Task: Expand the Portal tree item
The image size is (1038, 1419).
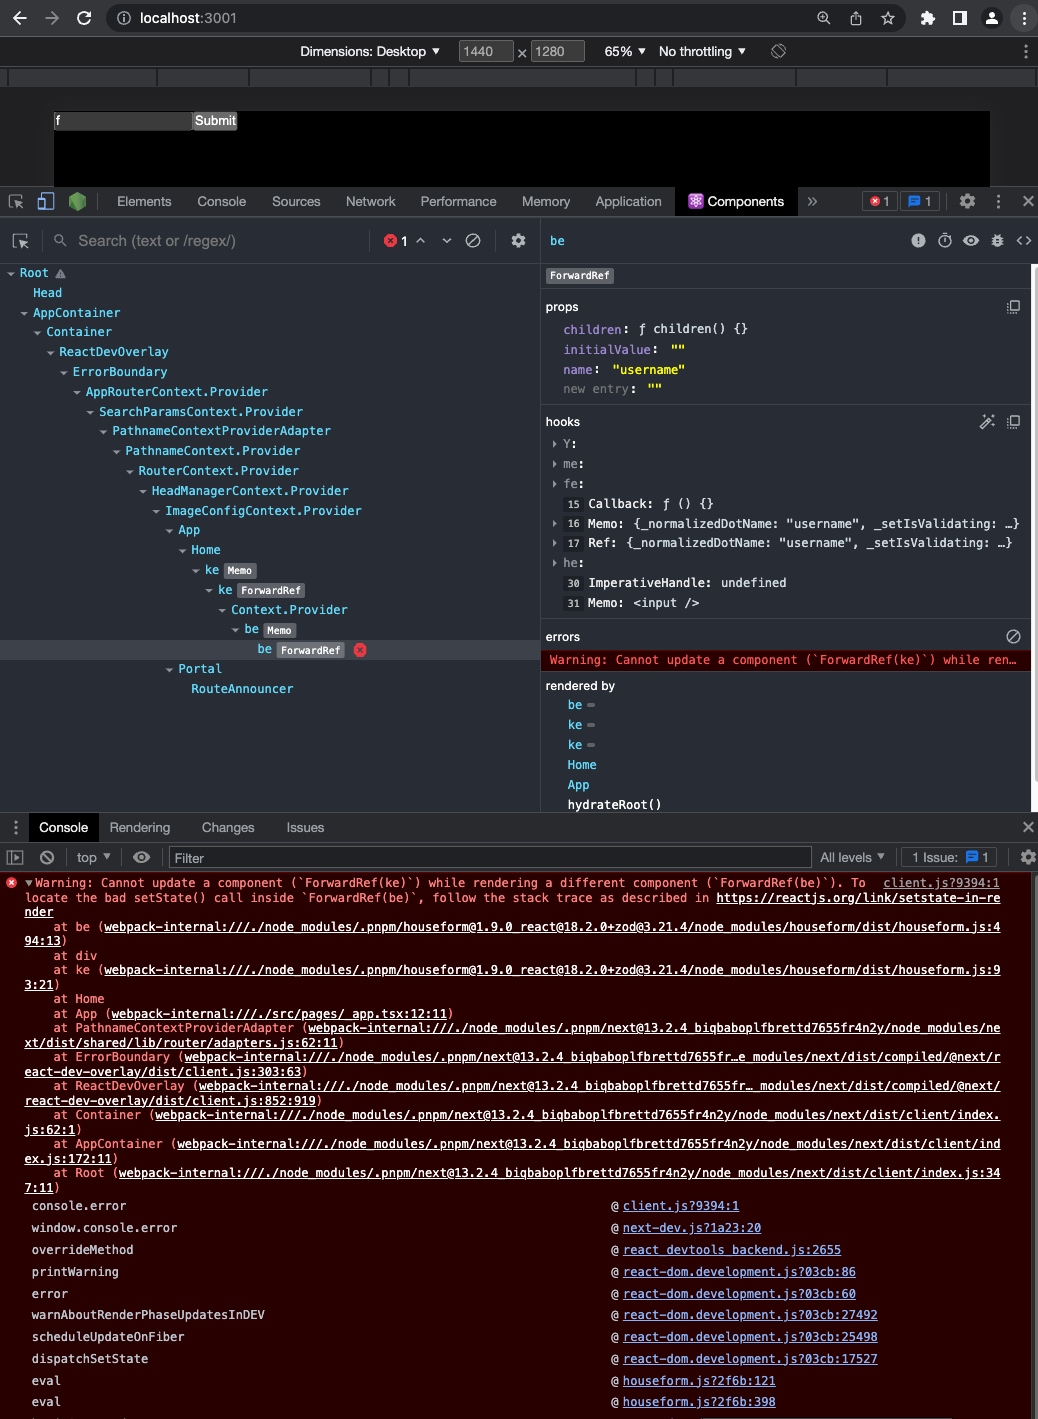Action: (x=168, y=668)
